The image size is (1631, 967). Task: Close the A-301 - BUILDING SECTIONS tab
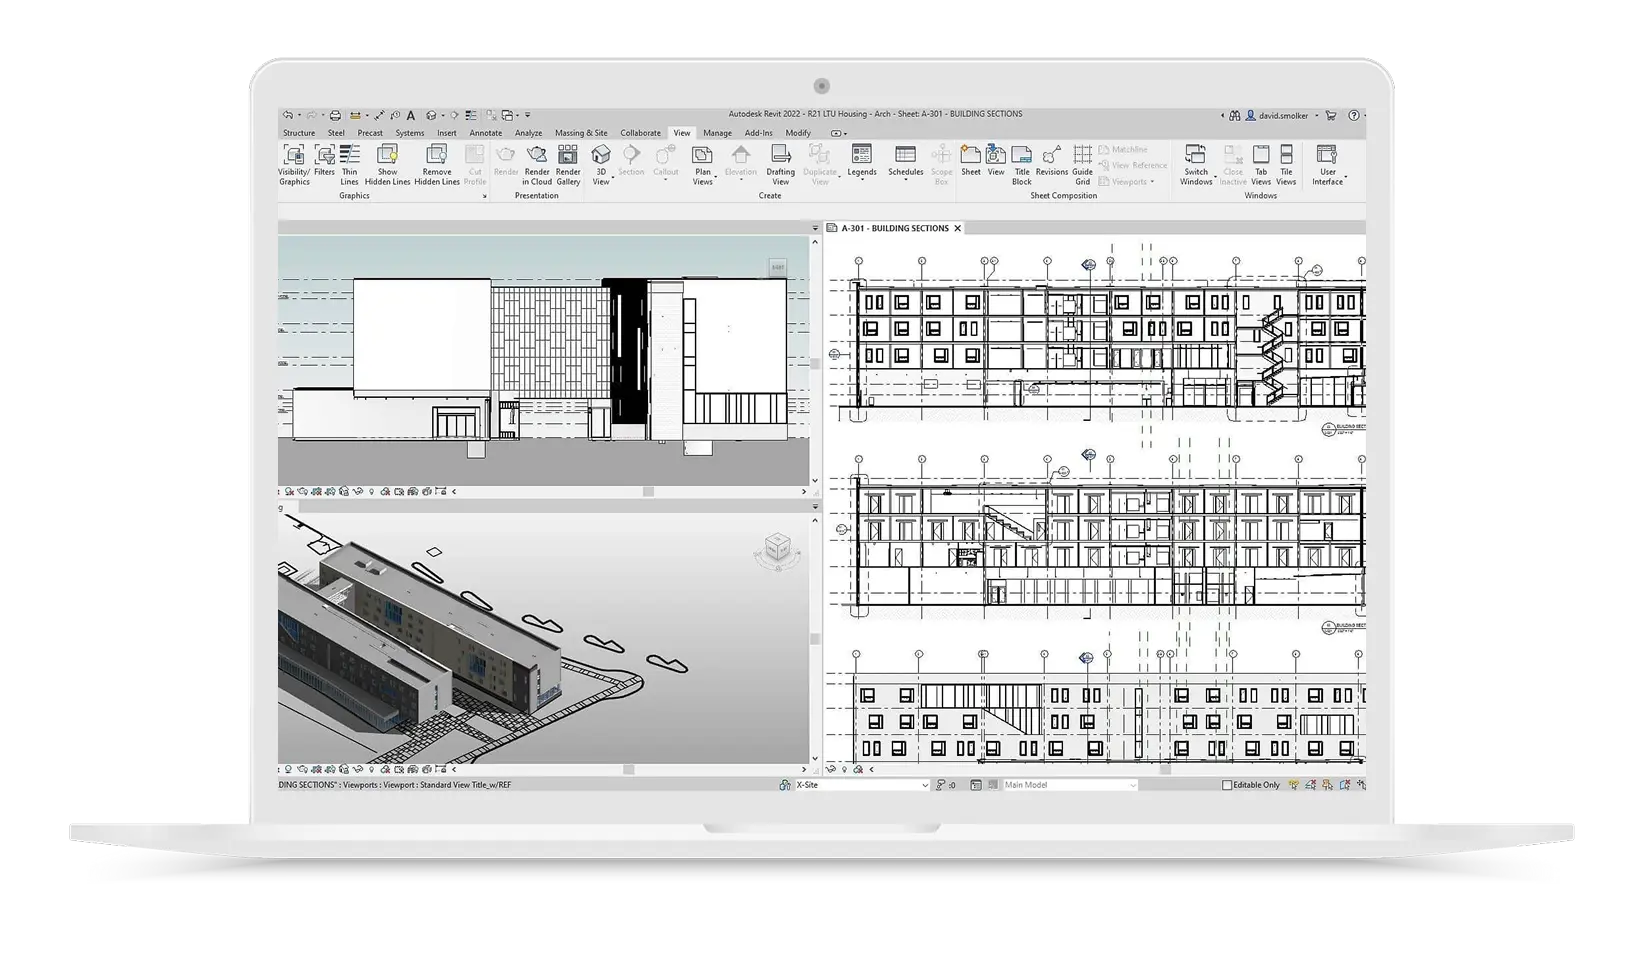(957, 228)
